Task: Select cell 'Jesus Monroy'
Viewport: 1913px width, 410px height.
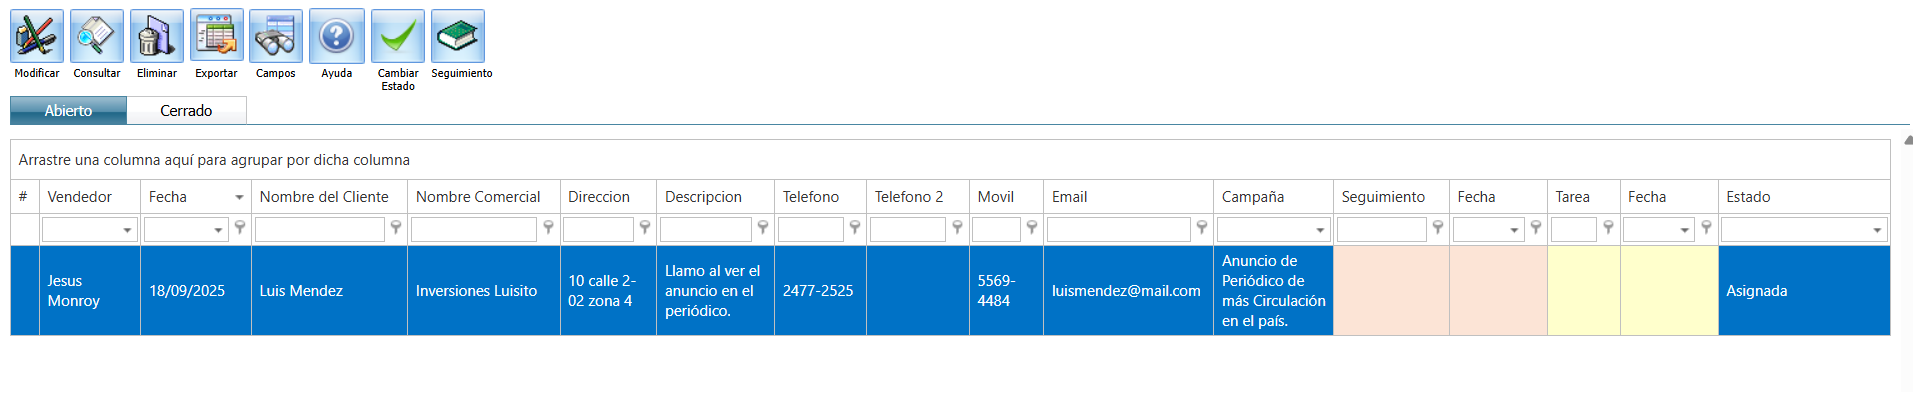Action: pos(90,291)
